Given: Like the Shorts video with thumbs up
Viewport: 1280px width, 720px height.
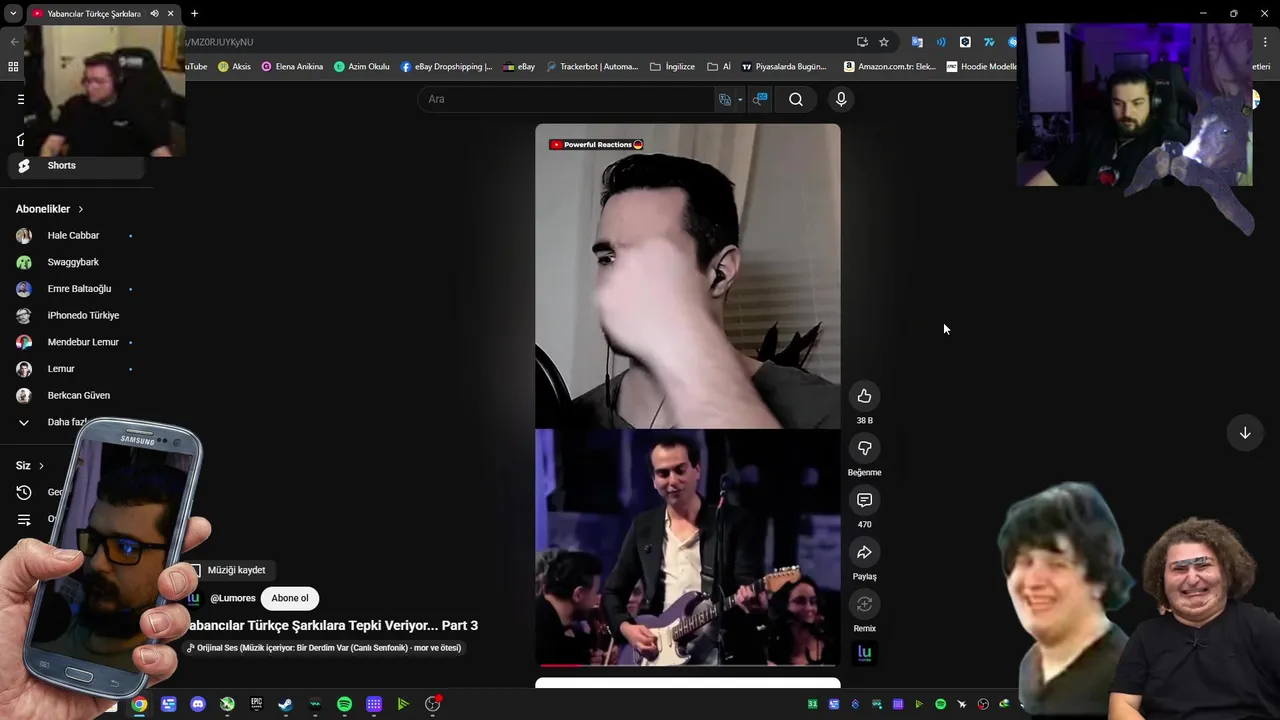Looking at the screenshot, I should 864,396.
